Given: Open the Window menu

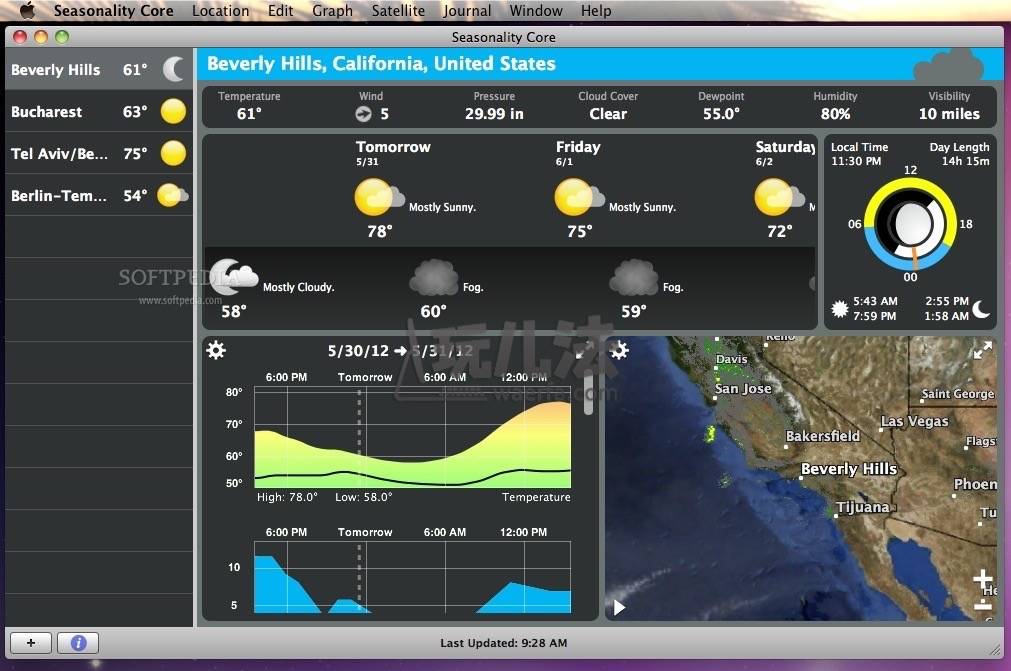Looking at the screenshot, I should [536, 11].
